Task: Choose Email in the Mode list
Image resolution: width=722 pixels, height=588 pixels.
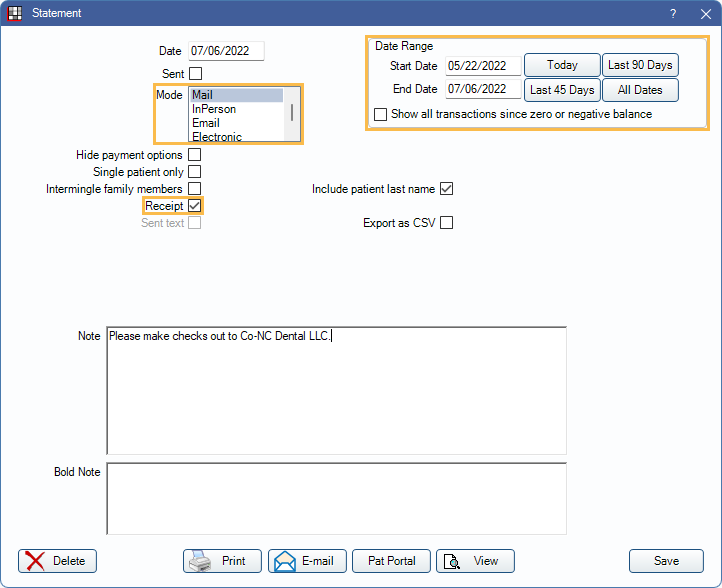Action: pos(206,123)
